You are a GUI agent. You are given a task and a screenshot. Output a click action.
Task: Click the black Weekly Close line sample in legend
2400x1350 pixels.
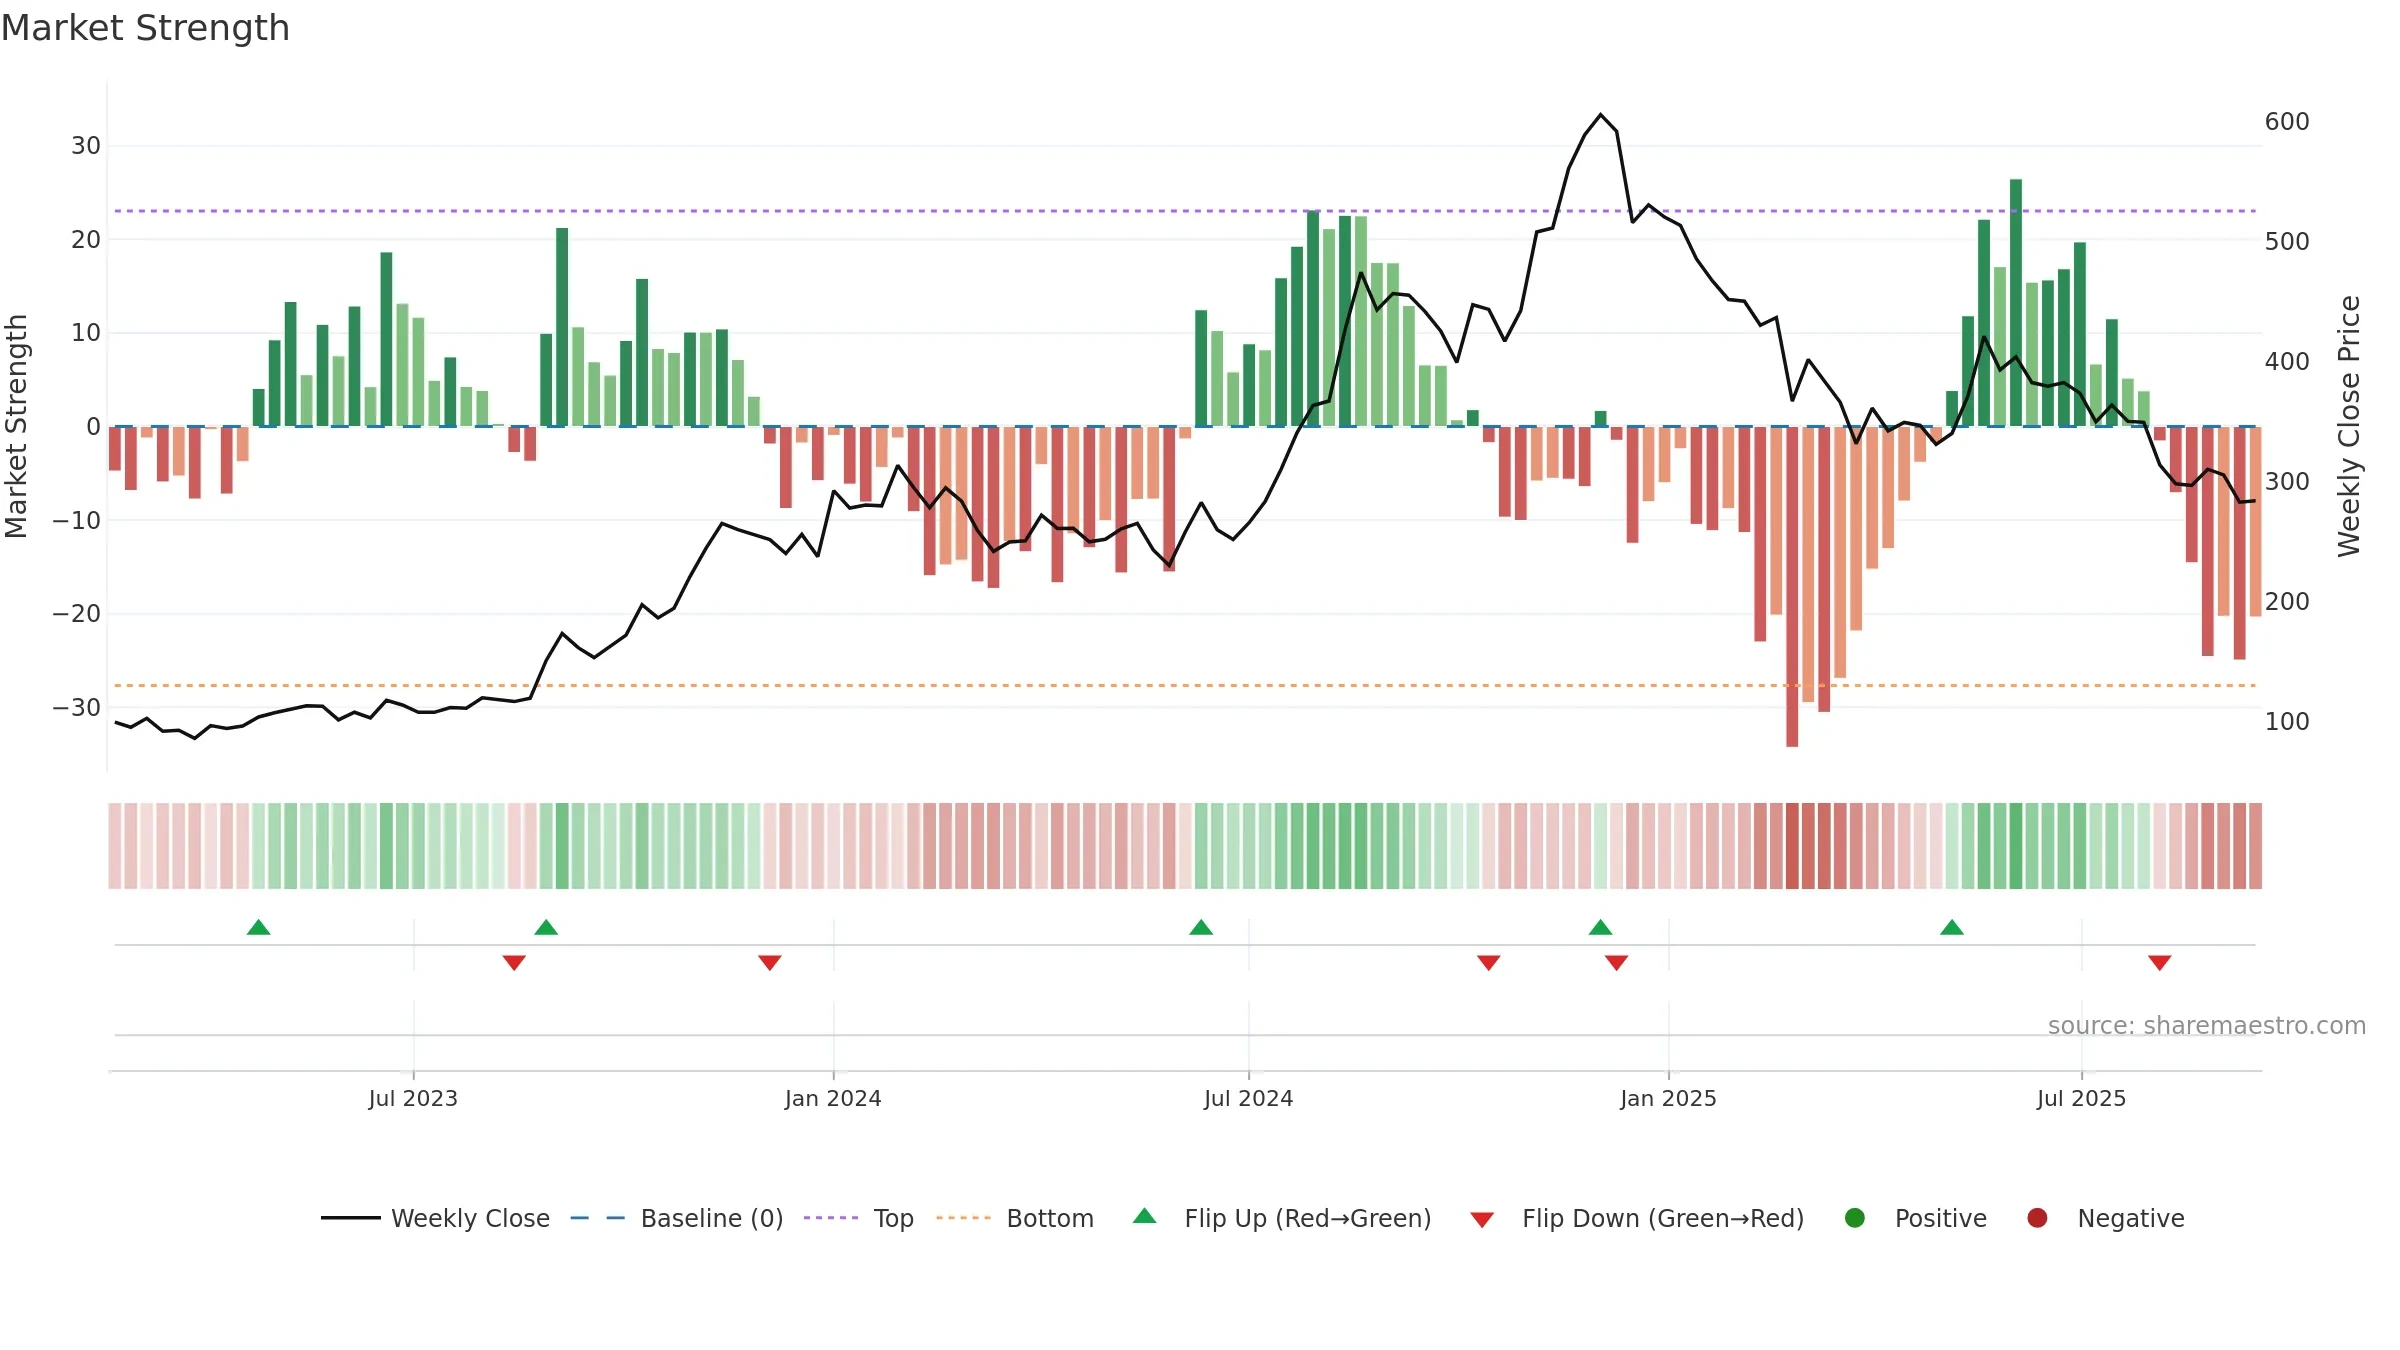[351, 1218]
